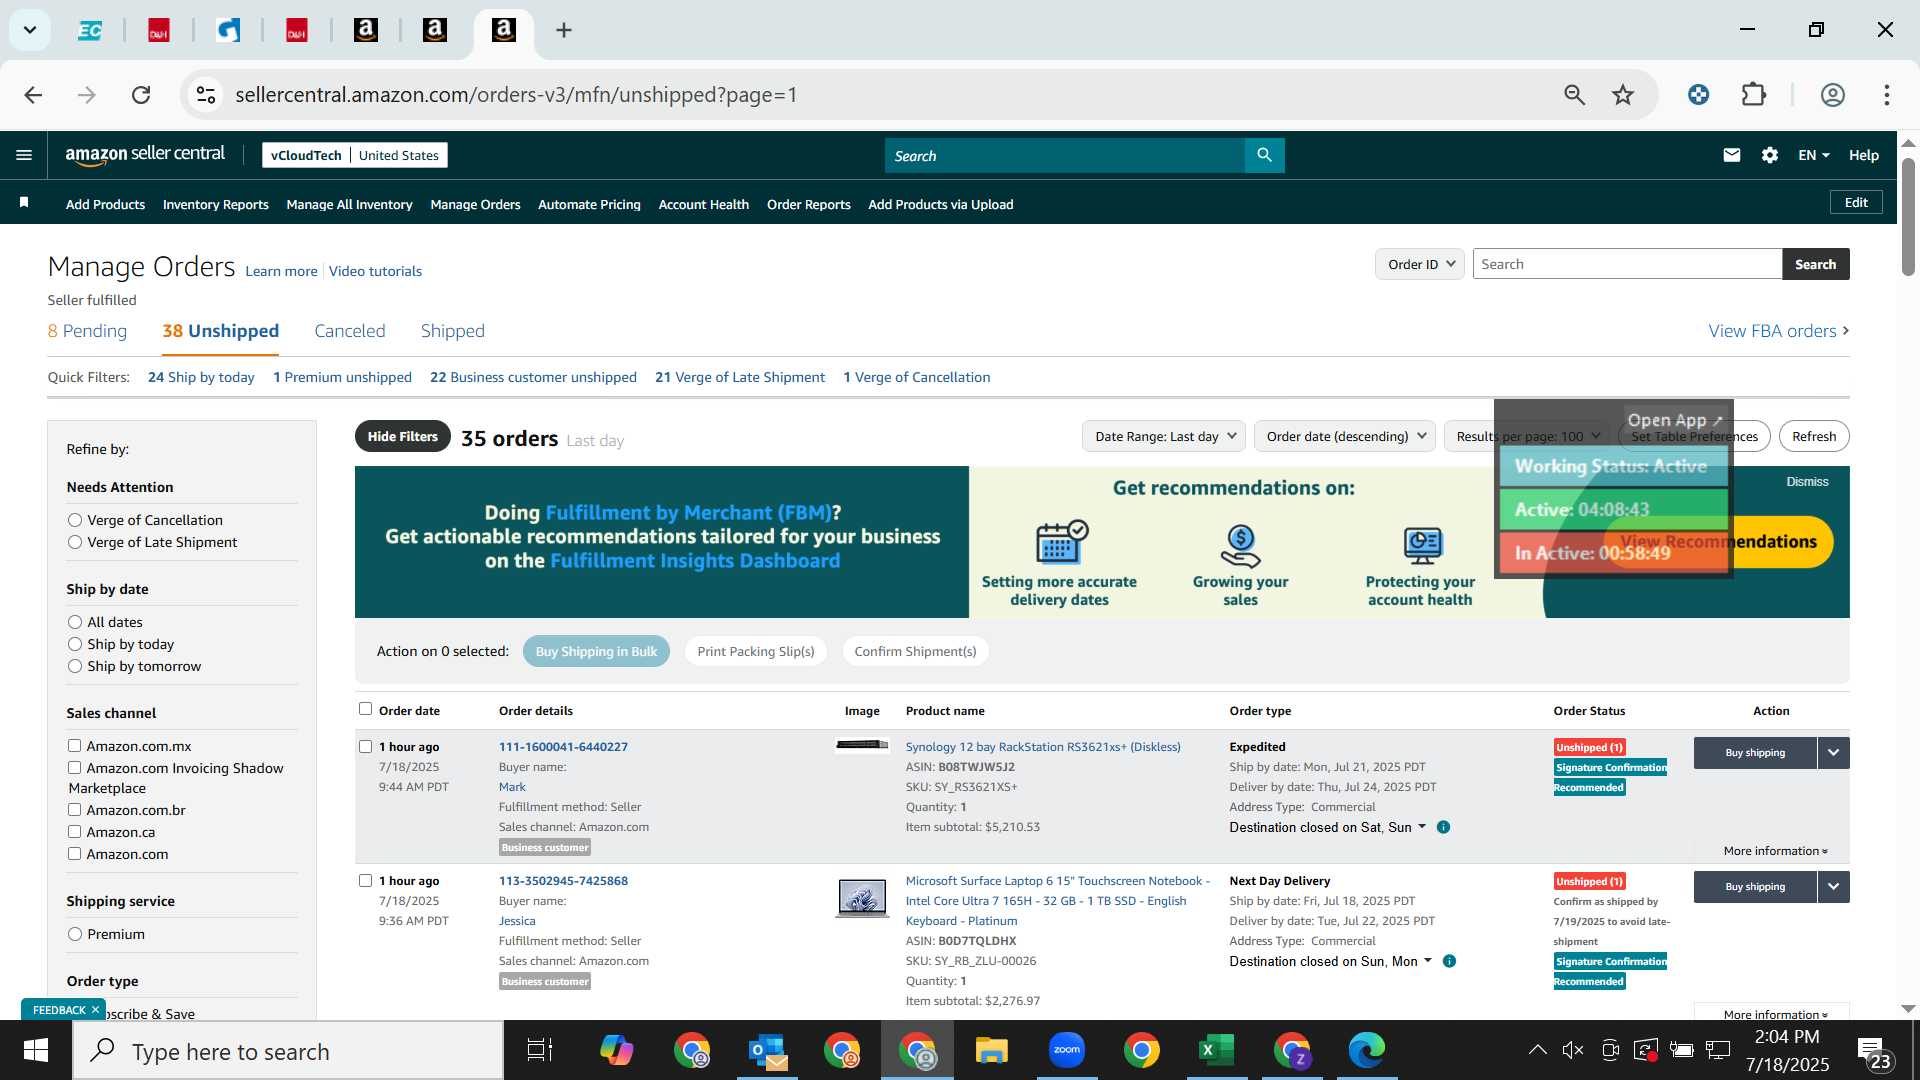Expand Buy shipping arrow for Synology order
This screenshot has height=1080, width=1920.
[1833, 753]
